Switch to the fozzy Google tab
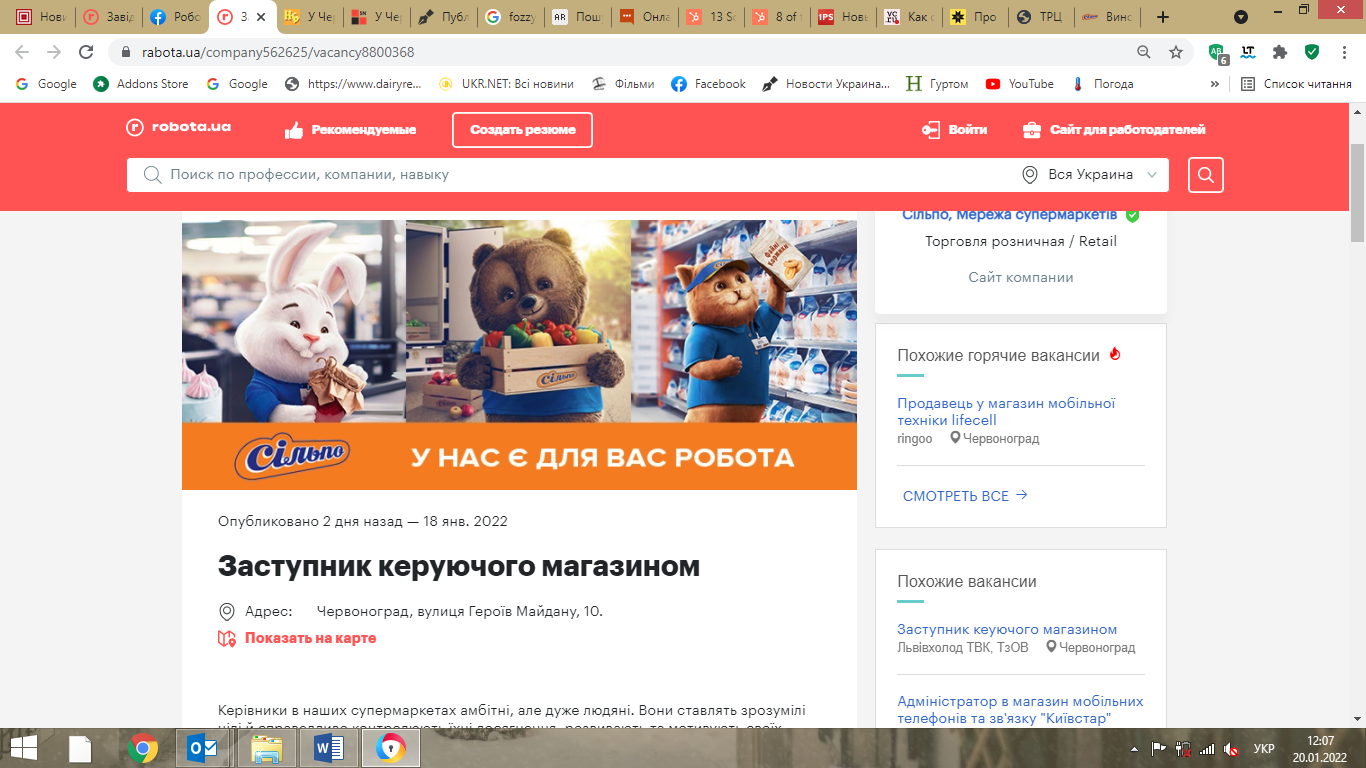 [508, 17]
